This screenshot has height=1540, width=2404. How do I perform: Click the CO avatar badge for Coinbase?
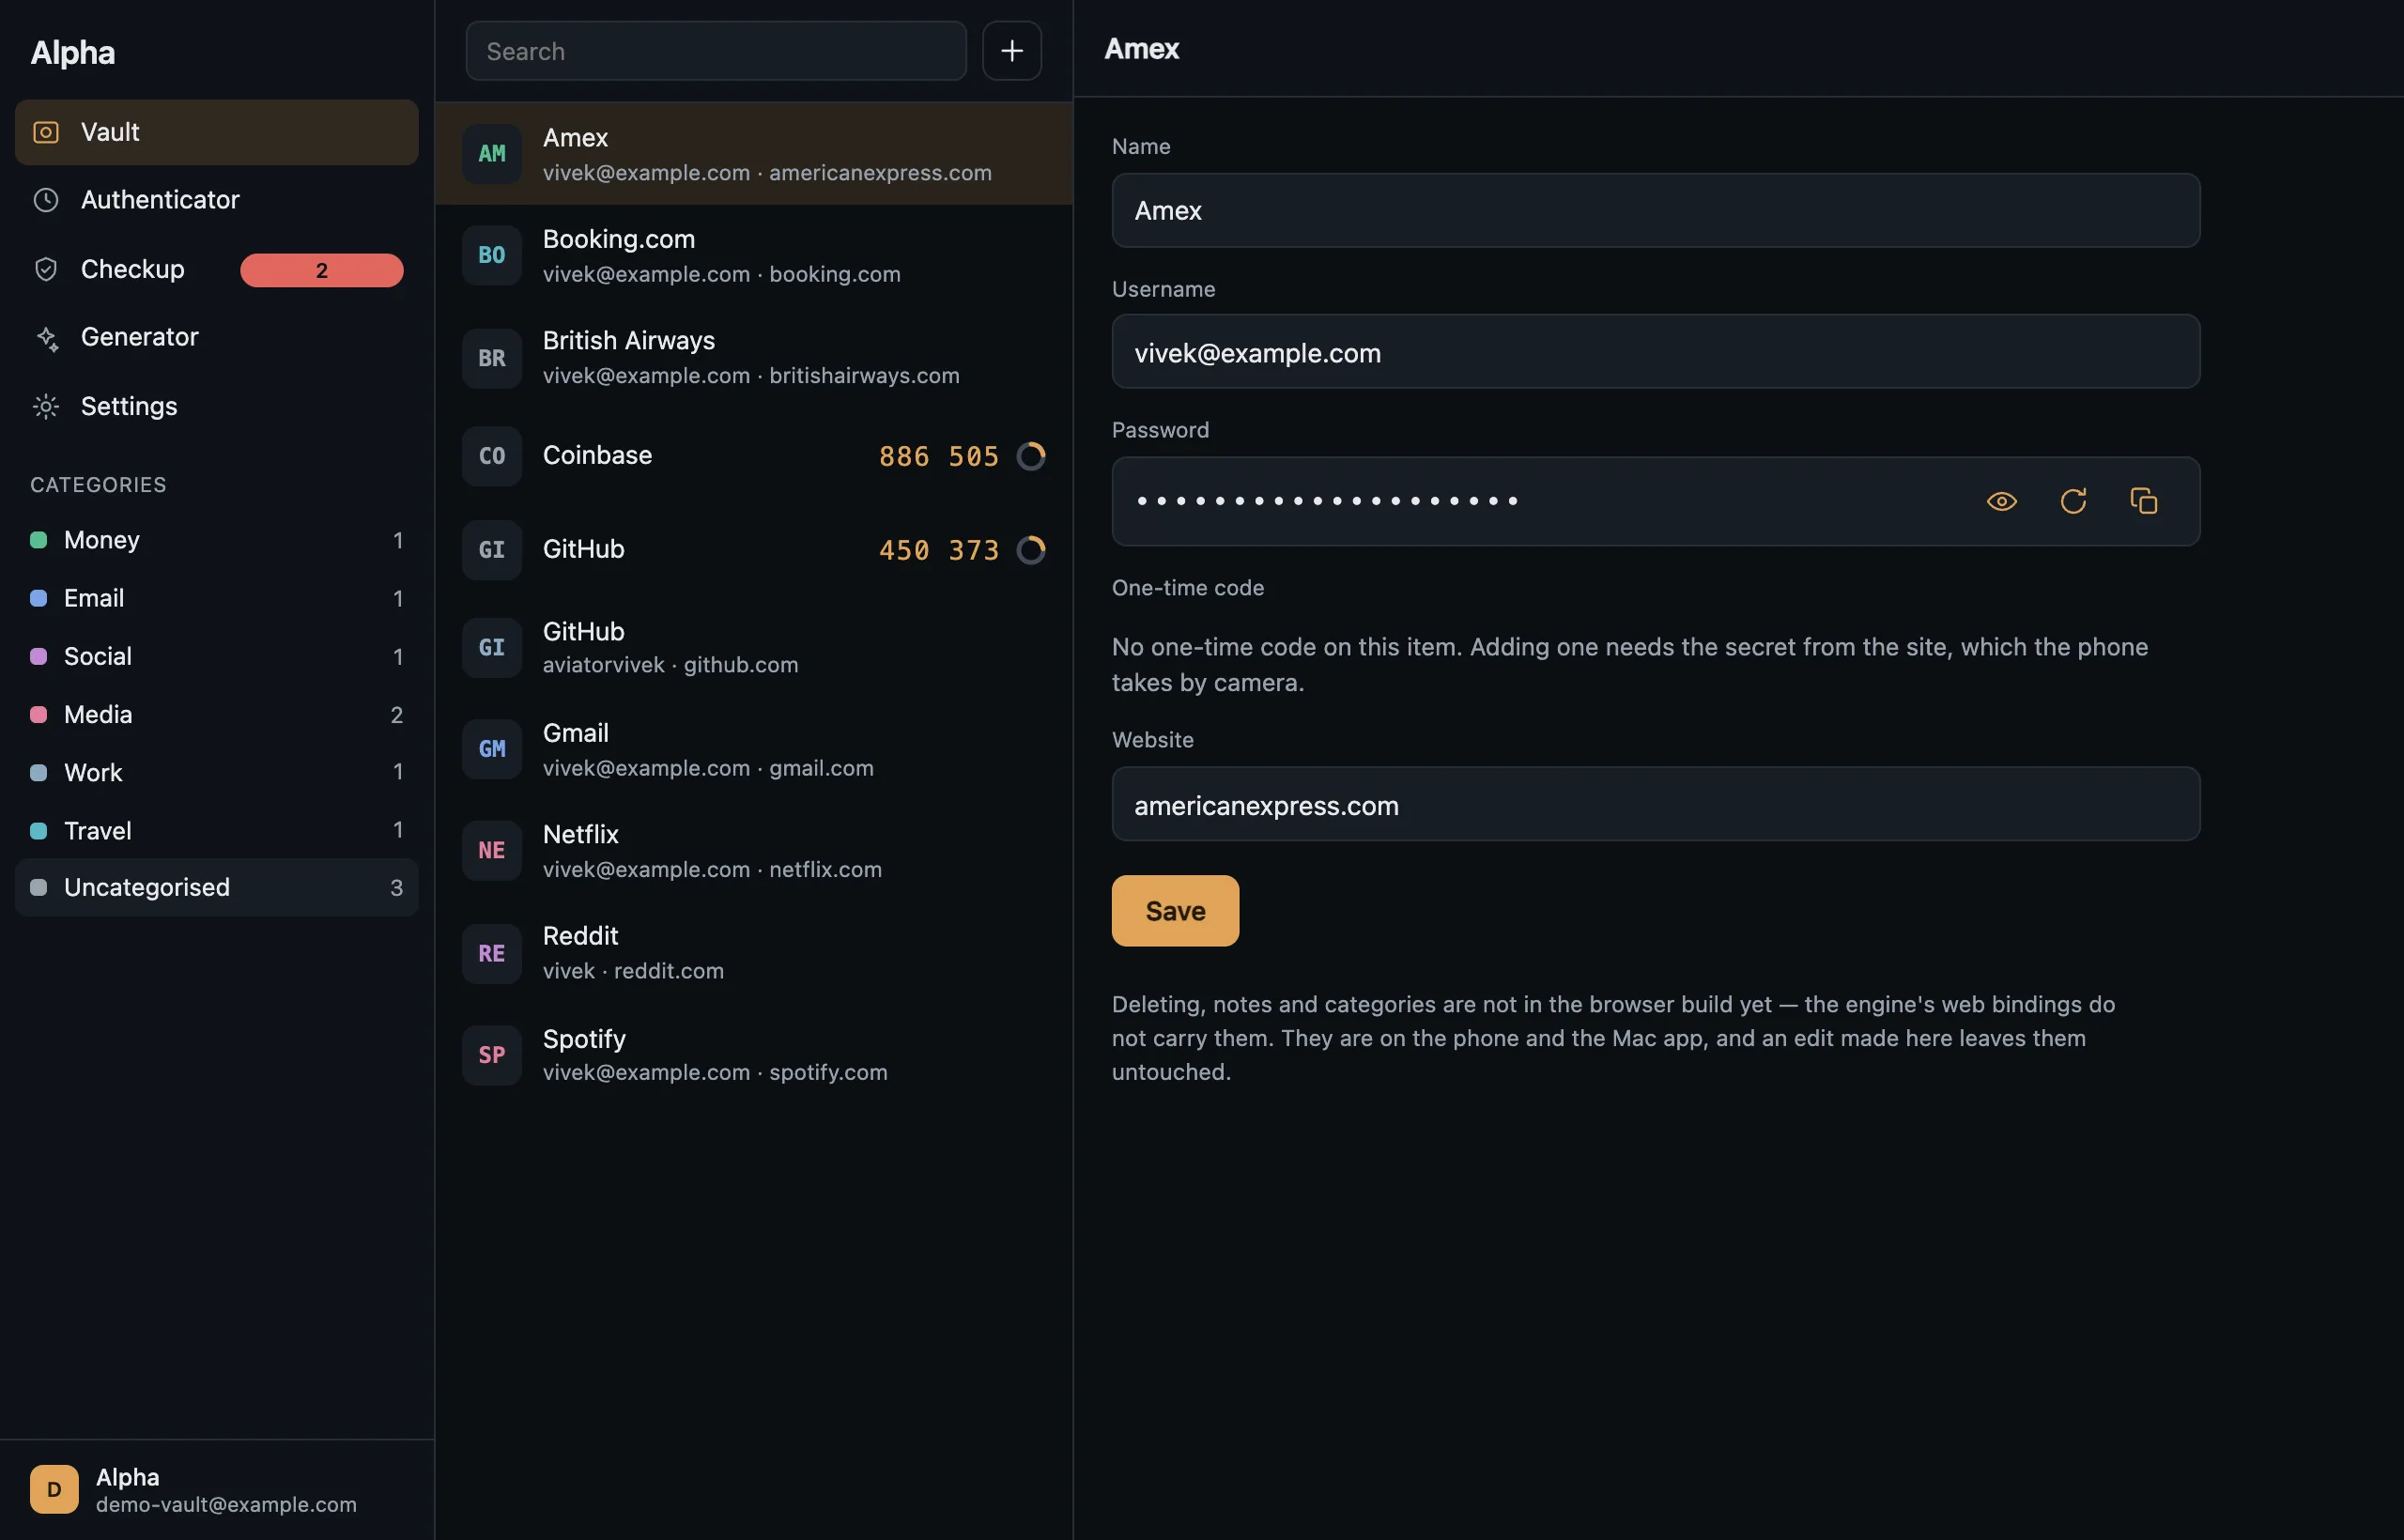492,456
